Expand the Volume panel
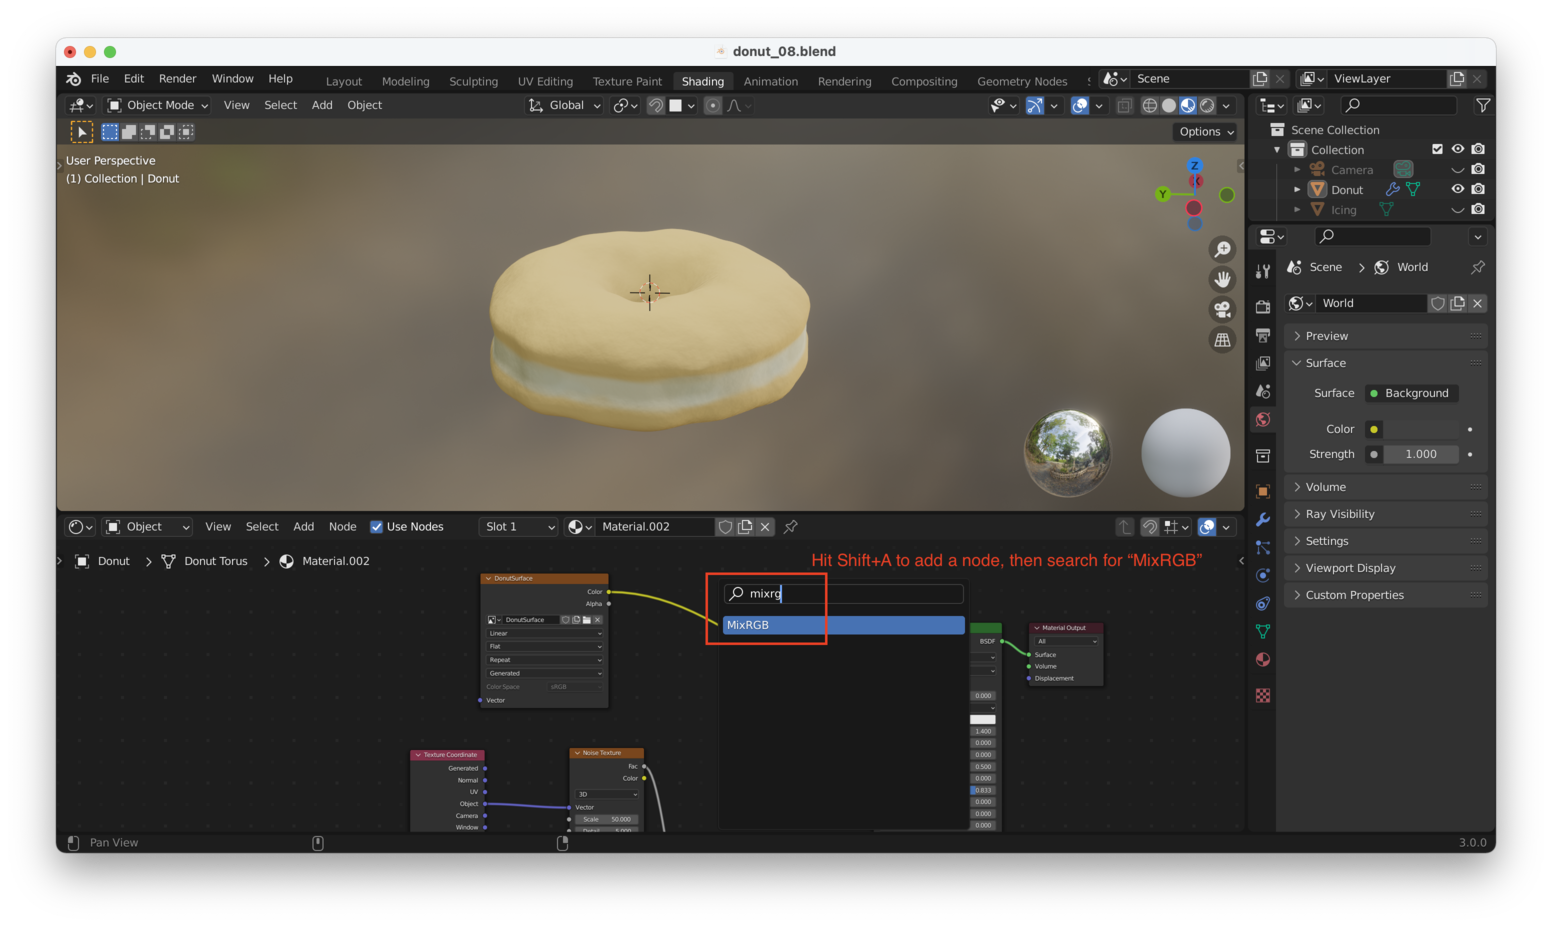 [x=1326, y=487]
